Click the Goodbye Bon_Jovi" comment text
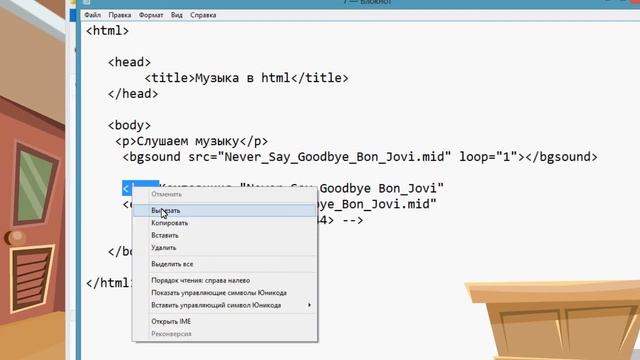The image size is (640, 360). pos(382,188)
